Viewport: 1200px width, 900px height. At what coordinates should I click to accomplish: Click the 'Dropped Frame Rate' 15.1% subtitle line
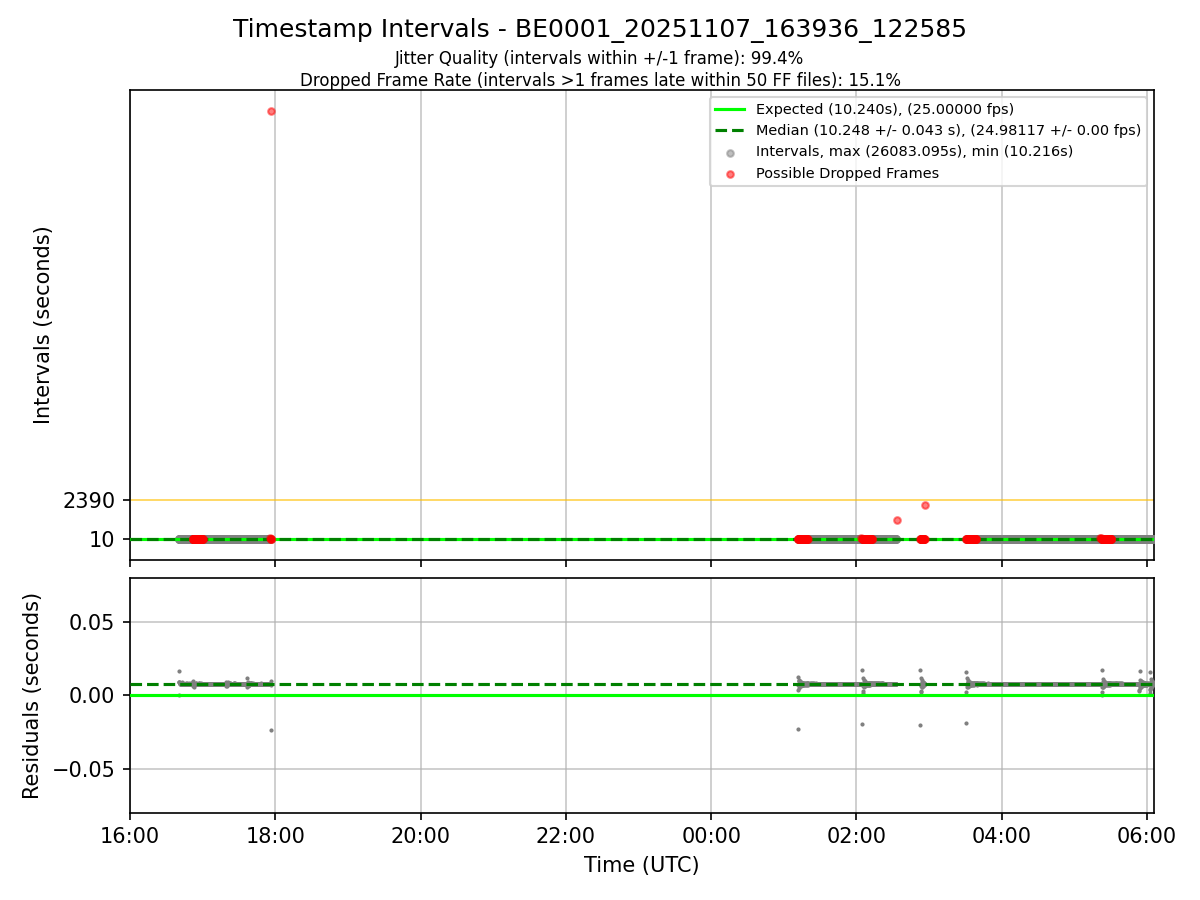pyautogui.click(x=600, y=80)
